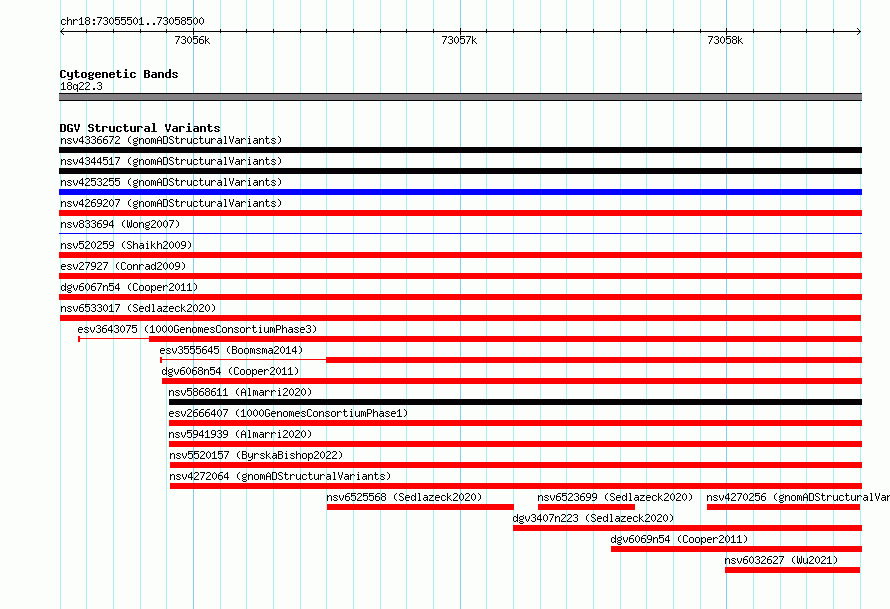The width and height of the screenshot is (890, 609).
Task: Open the nsv4336672 gnomAD variant label
Action: [x=171, y=140]
